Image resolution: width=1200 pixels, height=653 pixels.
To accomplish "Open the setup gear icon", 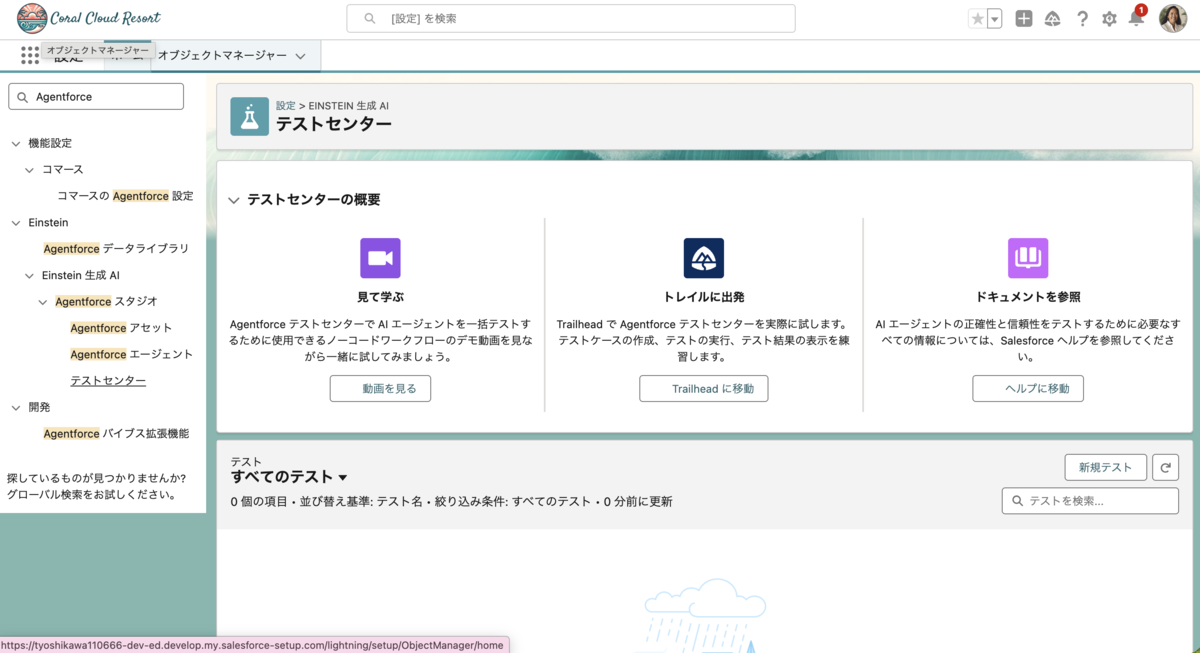I will [x=1109, y=18].
